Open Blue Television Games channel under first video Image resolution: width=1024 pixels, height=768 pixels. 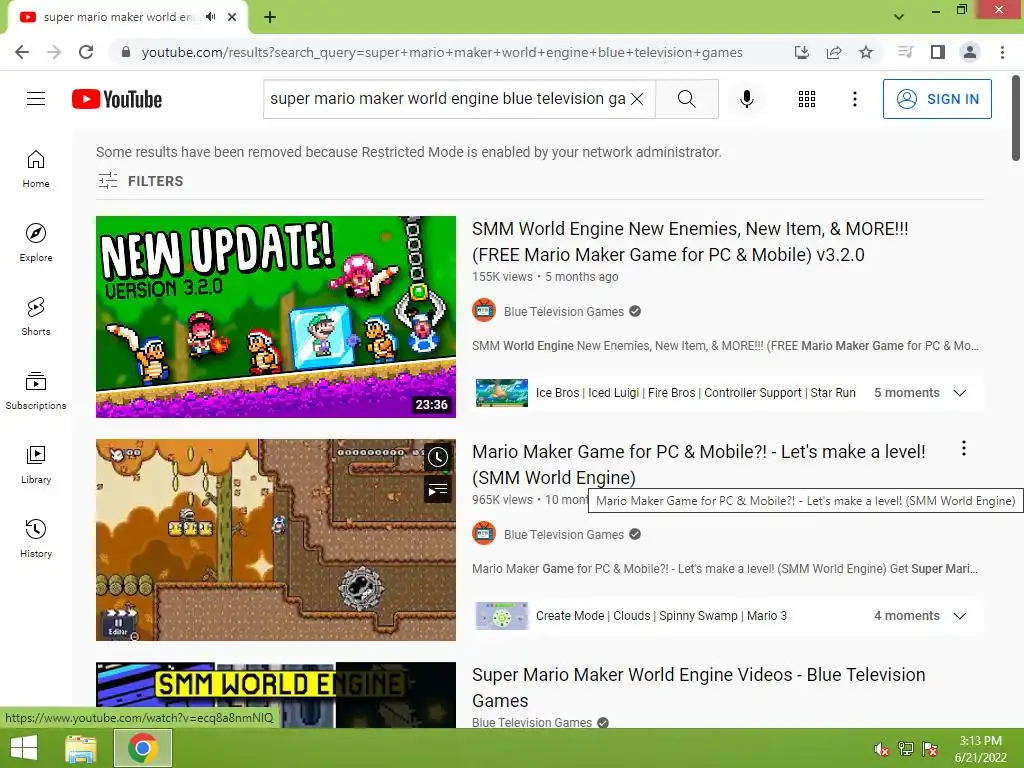564,312
